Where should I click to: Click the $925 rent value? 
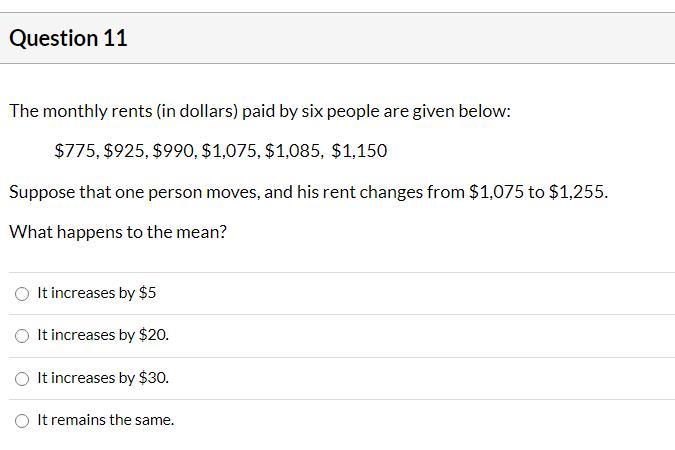(124, 151)
